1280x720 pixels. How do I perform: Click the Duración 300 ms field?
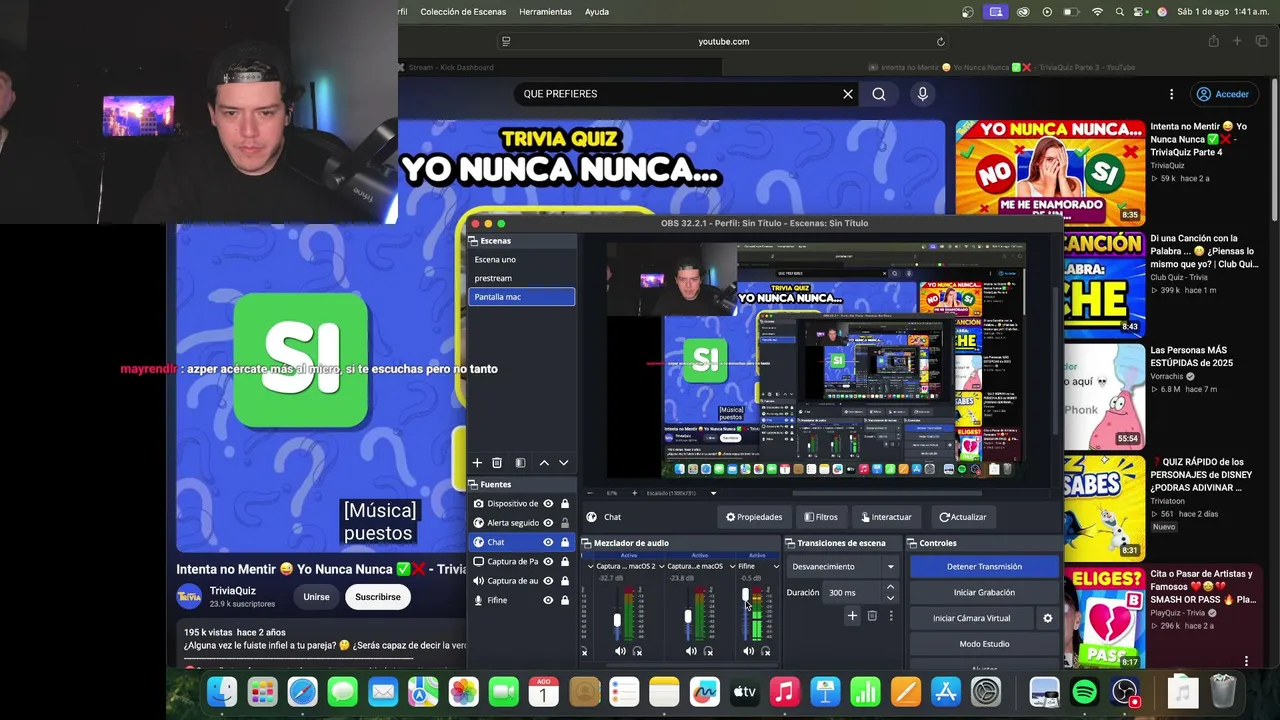pos(852,592)
